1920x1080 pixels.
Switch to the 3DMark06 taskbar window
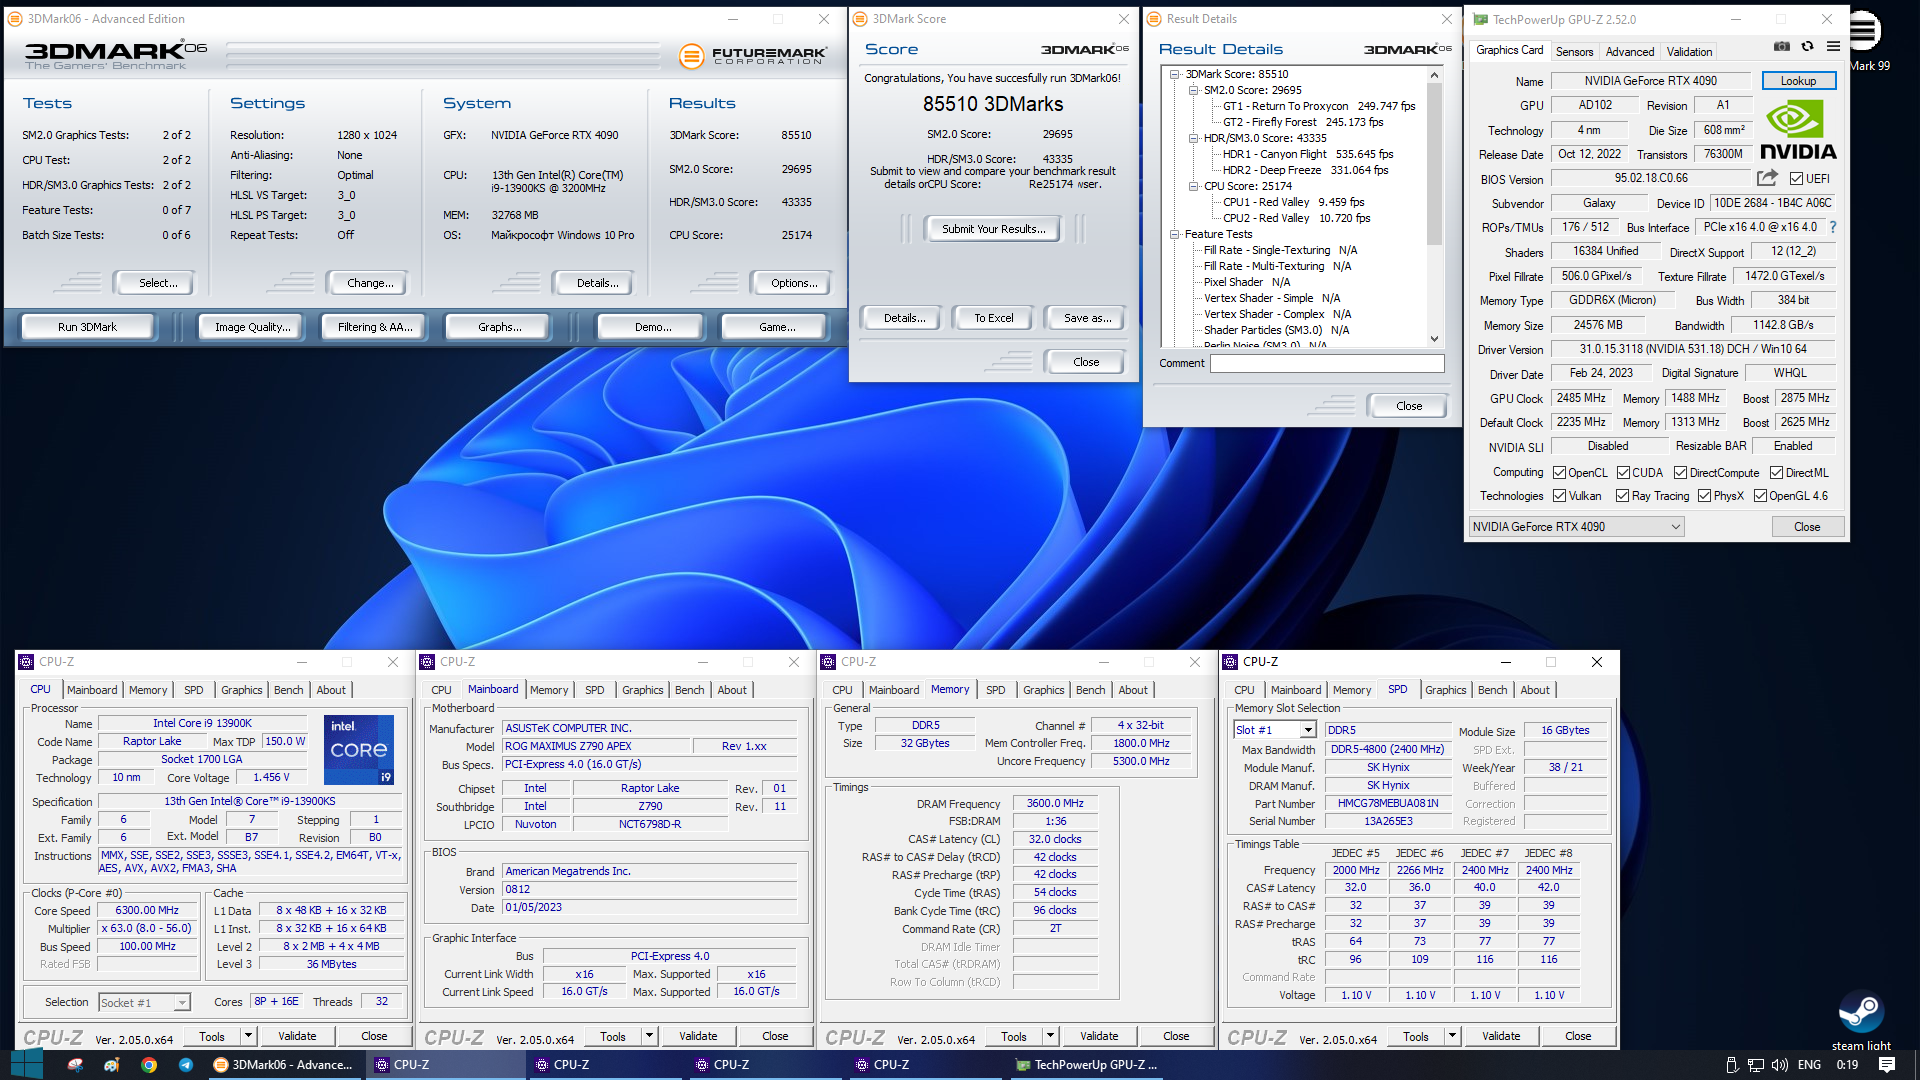point(284,1065)
